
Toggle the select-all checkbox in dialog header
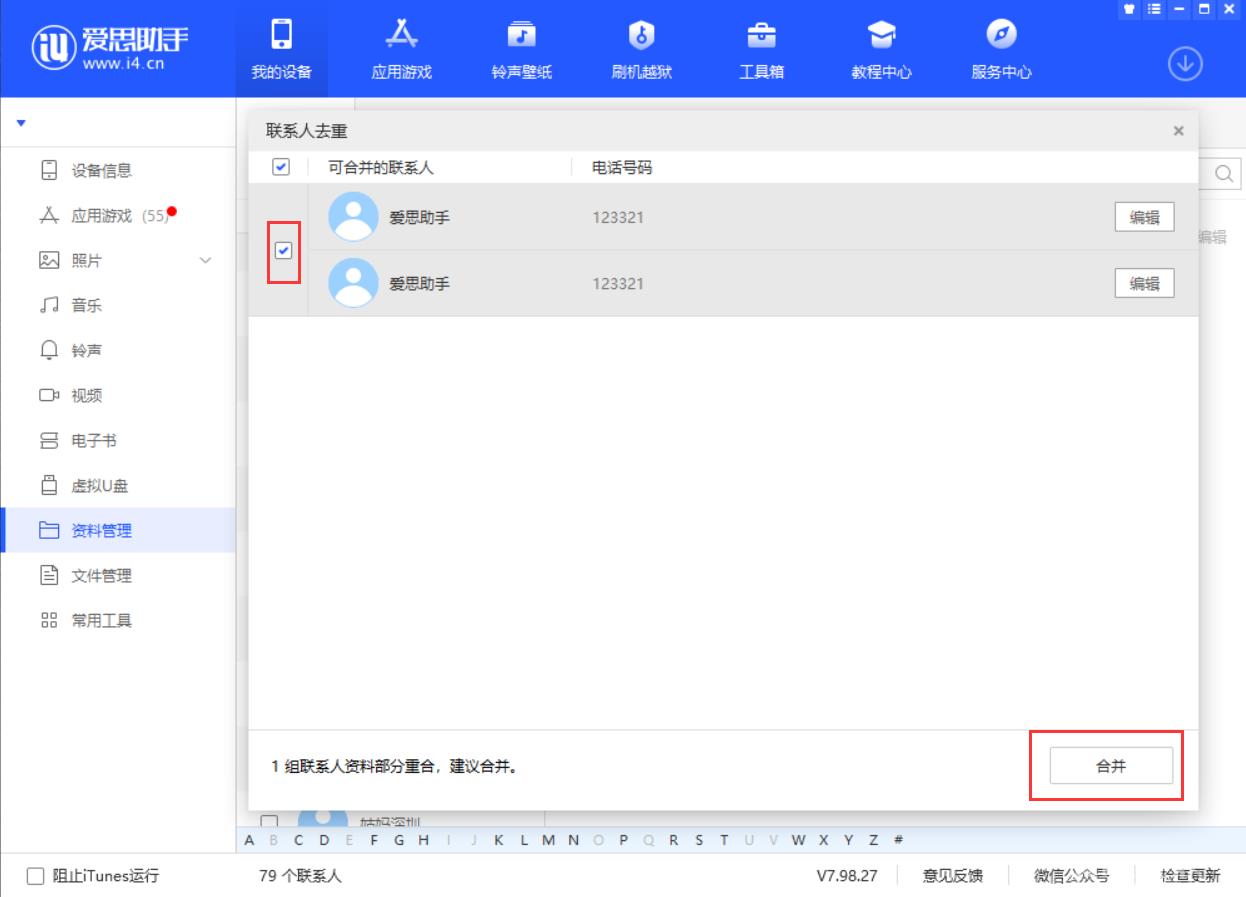pyautogui.click(x=281, y=167)
